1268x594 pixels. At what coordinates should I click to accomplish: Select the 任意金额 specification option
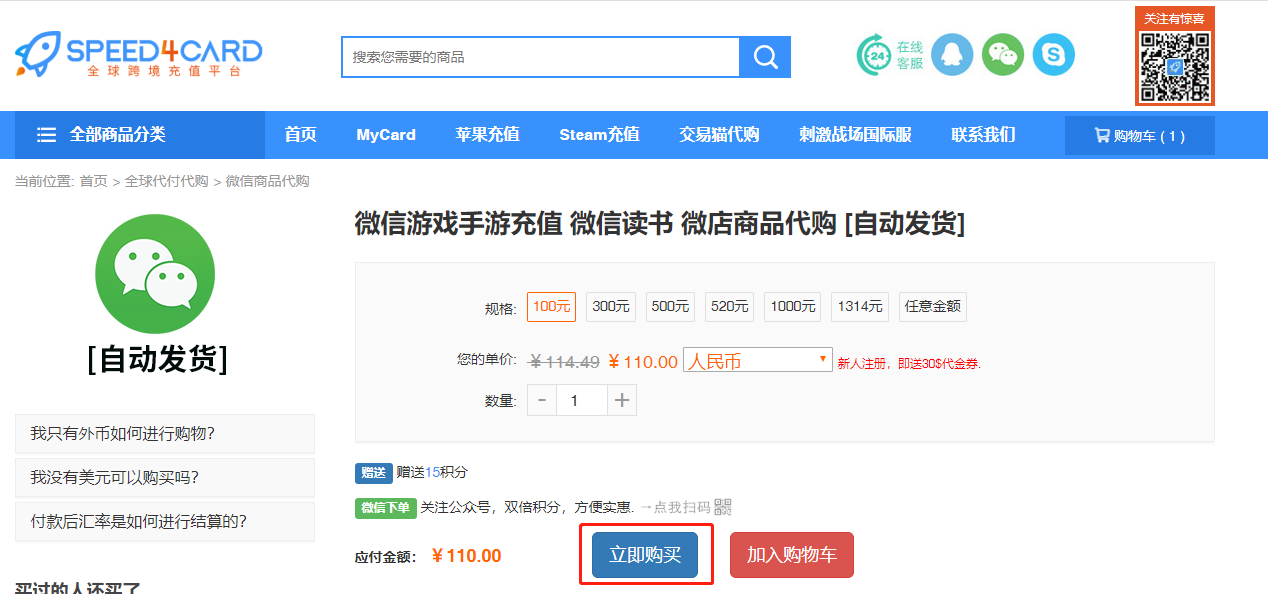(933, 307)
